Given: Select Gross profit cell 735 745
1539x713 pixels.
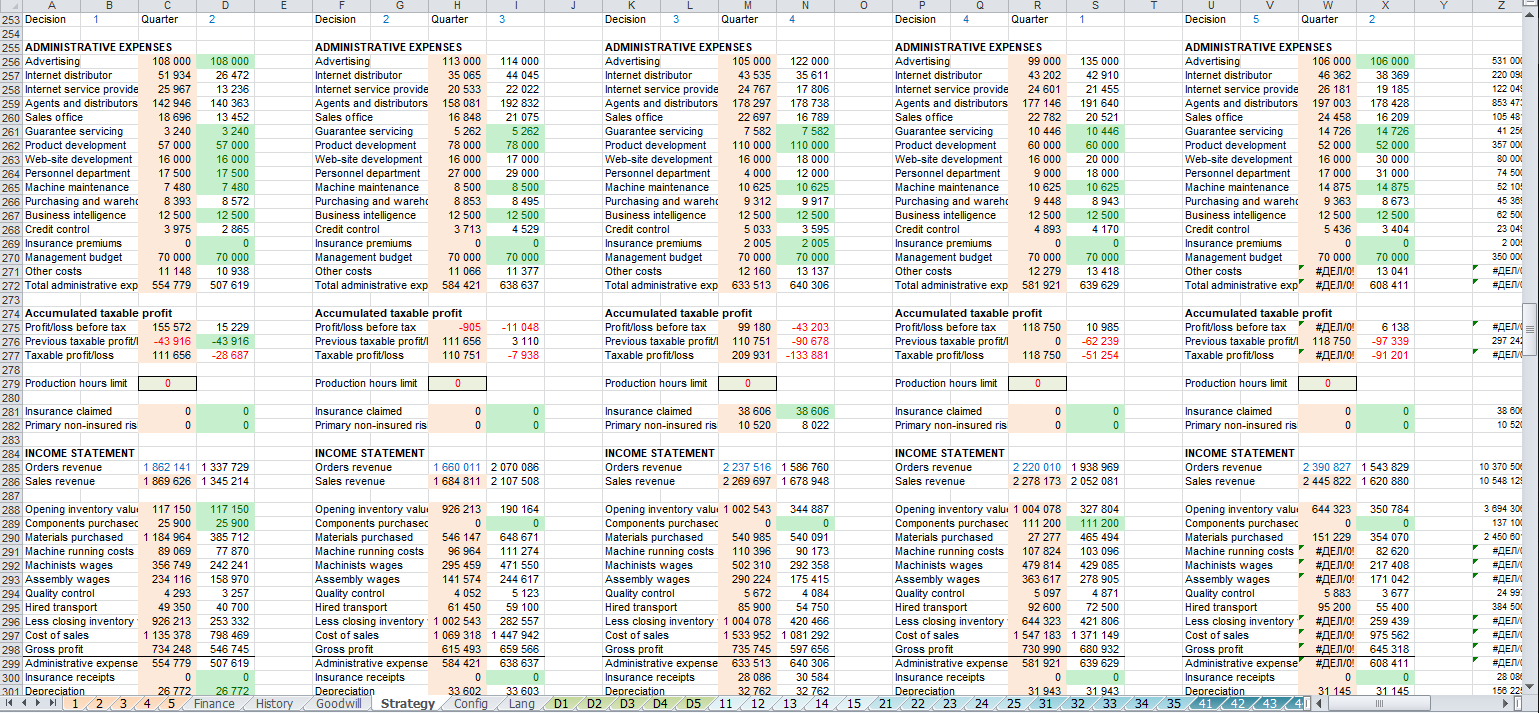Looking at the screenshot, I should [x=748, y=649].
